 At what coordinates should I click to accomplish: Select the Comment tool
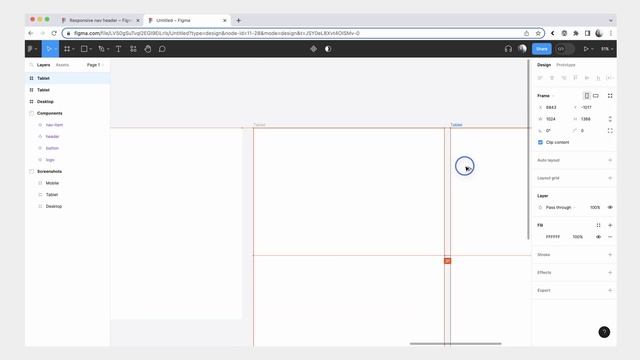tap(162, 49)
